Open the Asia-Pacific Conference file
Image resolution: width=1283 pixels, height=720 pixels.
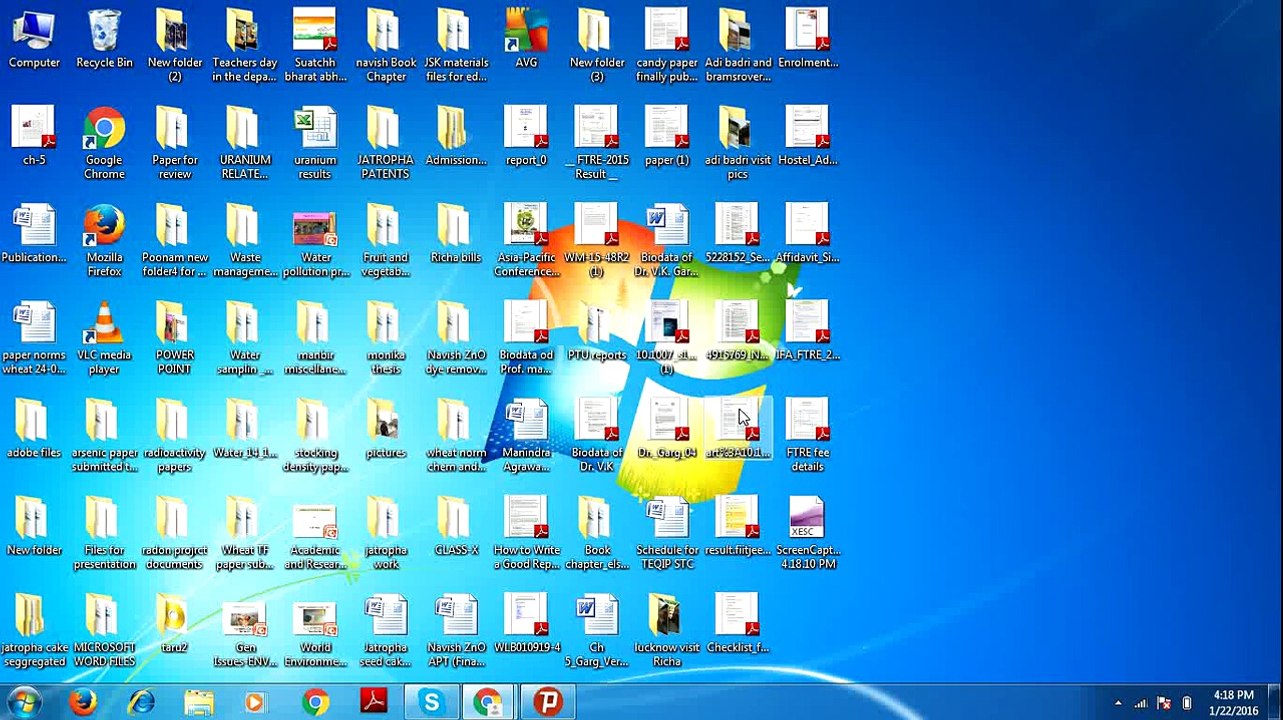point(526,241)
